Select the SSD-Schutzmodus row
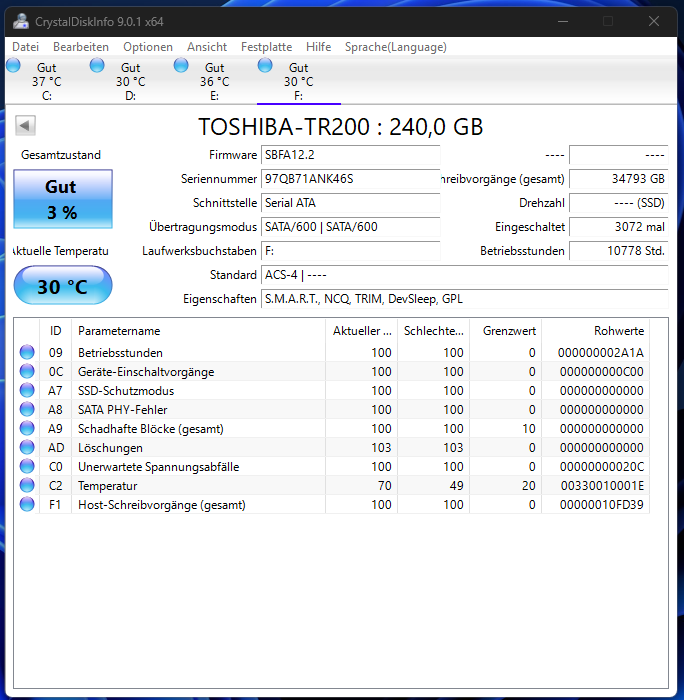 click(331, 391)
